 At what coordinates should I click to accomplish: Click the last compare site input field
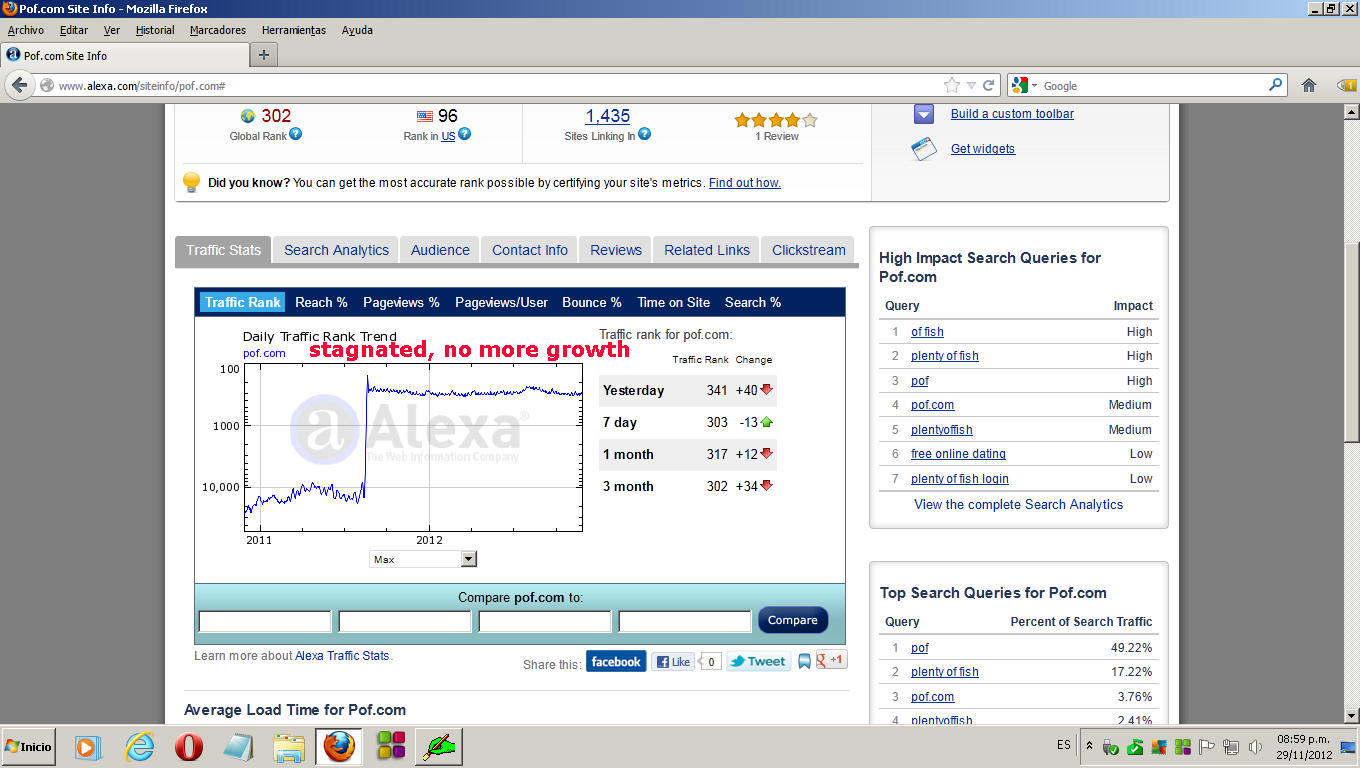tap(685, 621)
